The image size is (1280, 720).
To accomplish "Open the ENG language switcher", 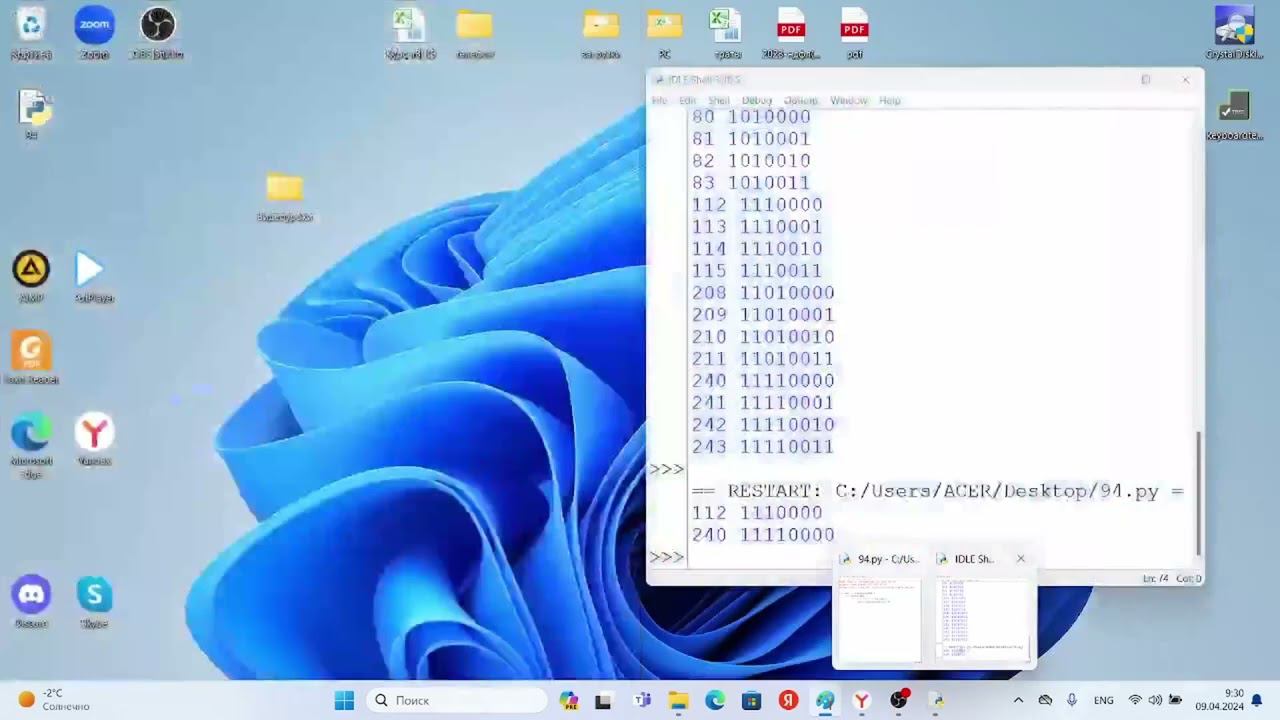I will pos(1104,700).
